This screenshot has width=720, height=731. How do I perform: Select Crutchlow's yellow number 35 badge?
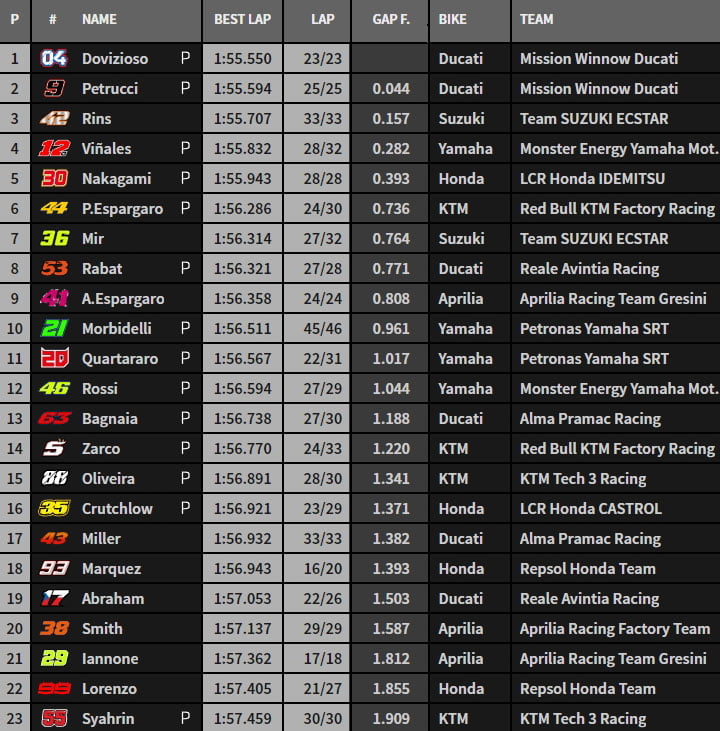pos(54,508)
